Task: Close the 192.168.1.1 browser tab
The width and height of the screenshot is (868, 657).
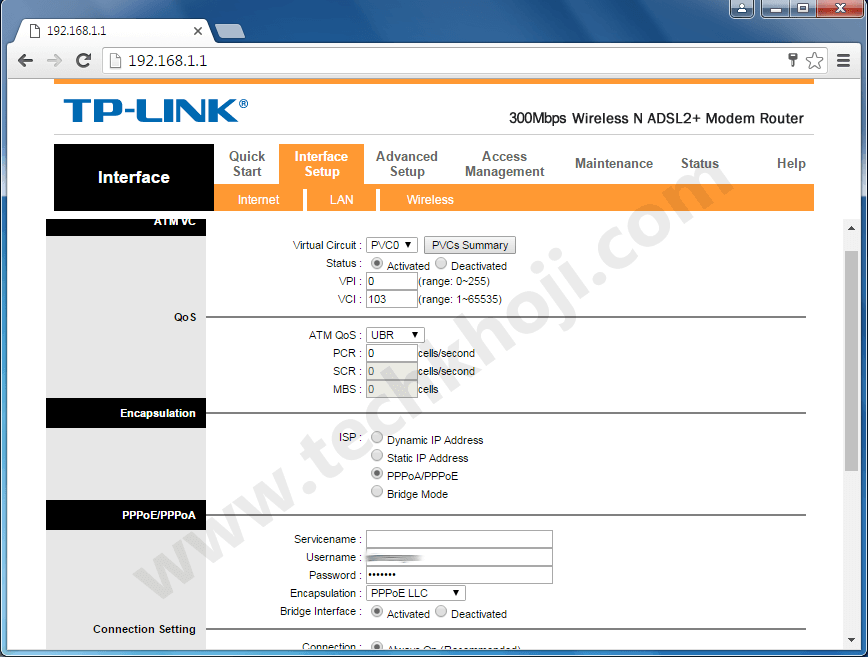Action: click(198, 31)
